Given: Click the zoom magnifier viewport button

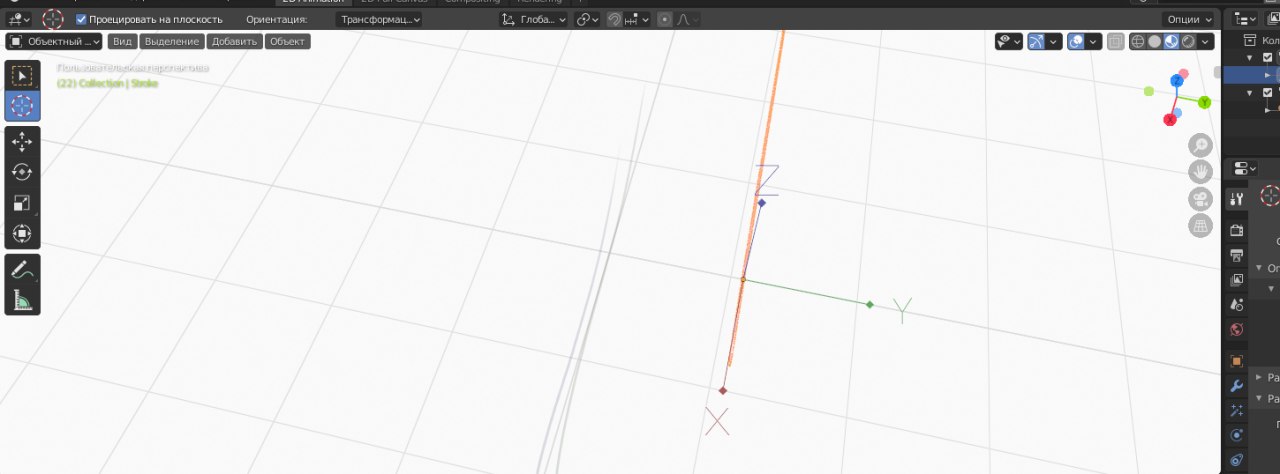Looking at the screenshot, I should click(1200, 145).
